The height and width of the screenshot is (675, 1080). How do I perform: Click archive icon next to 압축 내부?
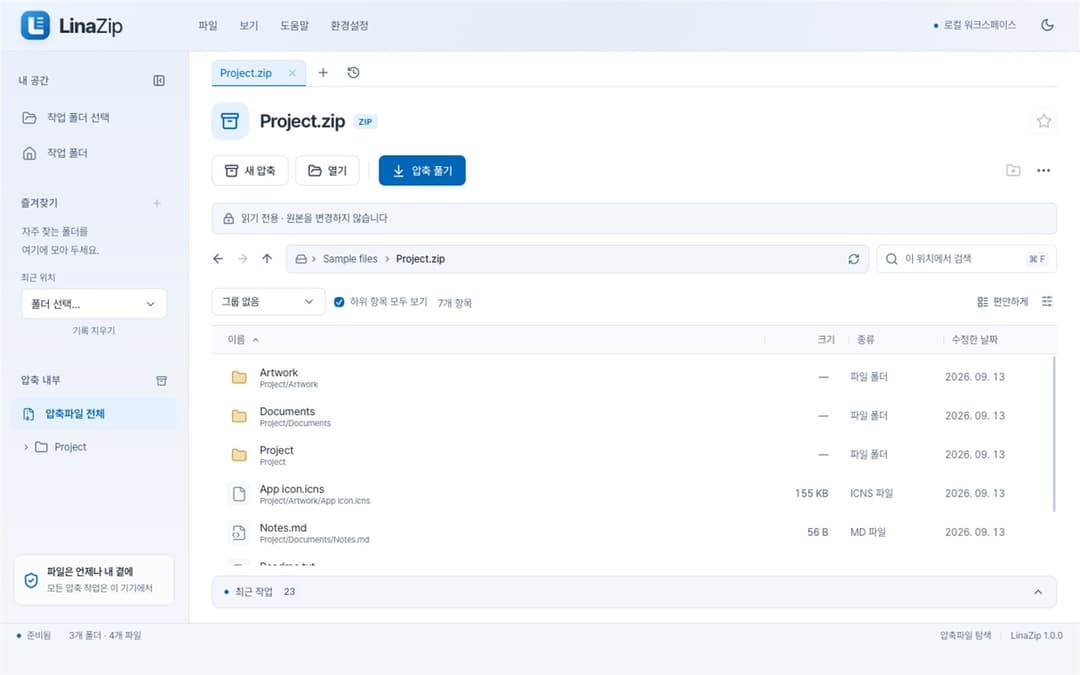[161, 380]
